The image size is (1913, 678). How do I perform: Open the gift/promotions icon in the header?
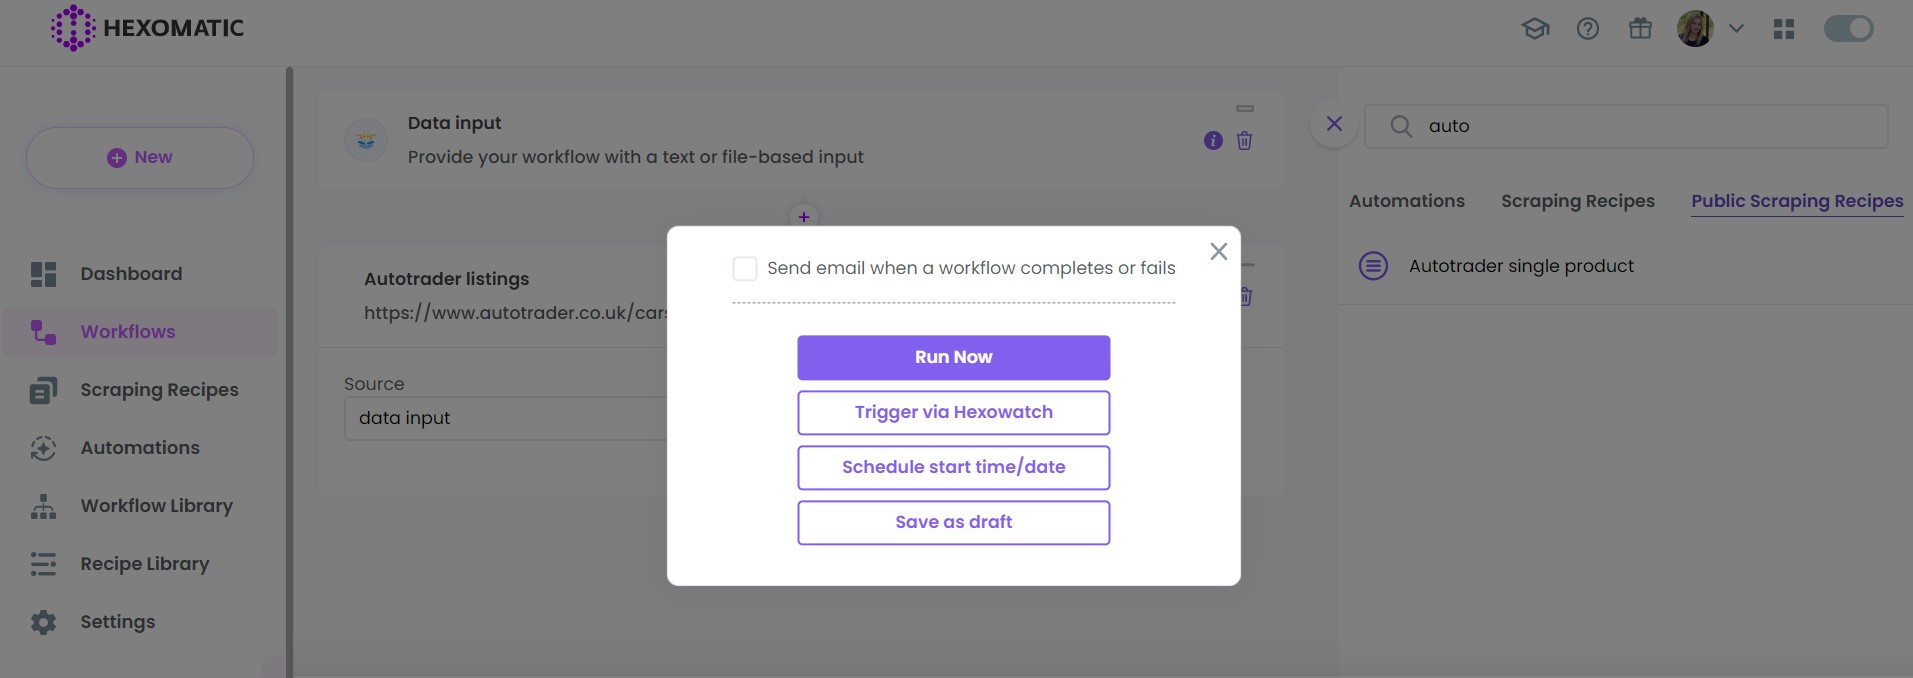point(1639,28)
